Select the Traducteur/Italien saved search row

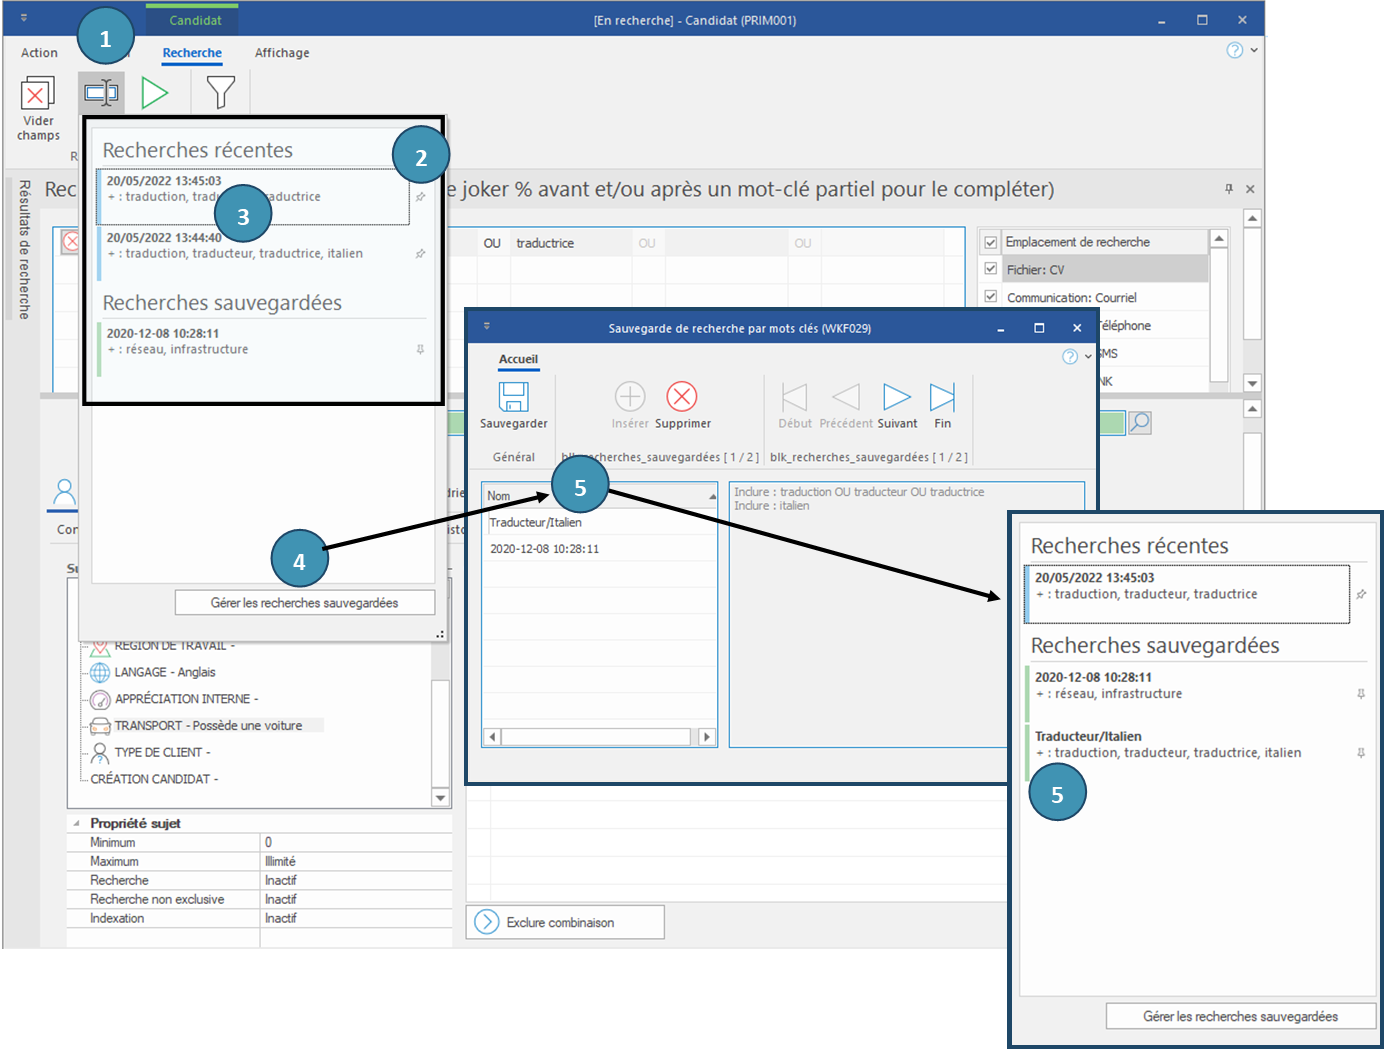point(536,523)
